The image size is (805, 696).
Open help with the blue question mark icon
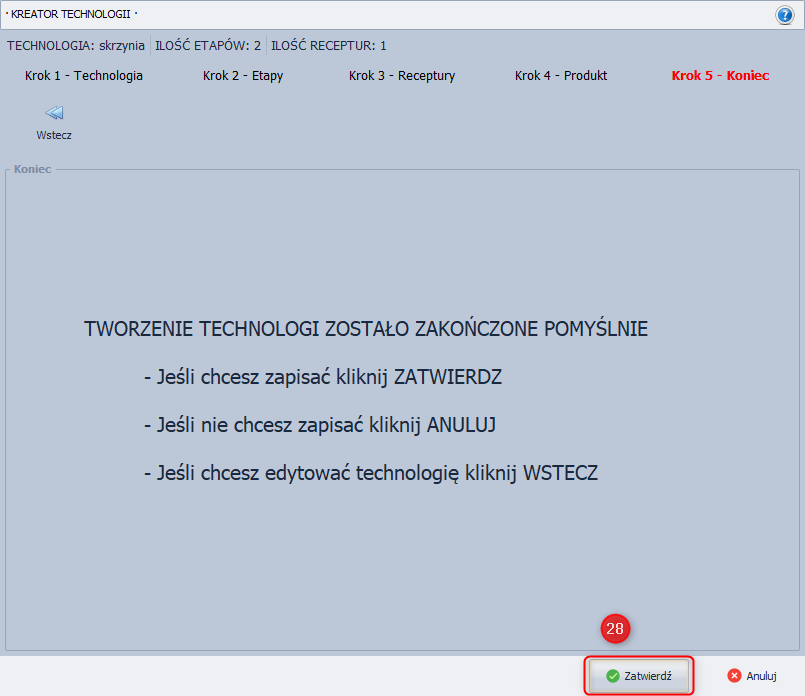pyautogui.click(x=784, y=15)
